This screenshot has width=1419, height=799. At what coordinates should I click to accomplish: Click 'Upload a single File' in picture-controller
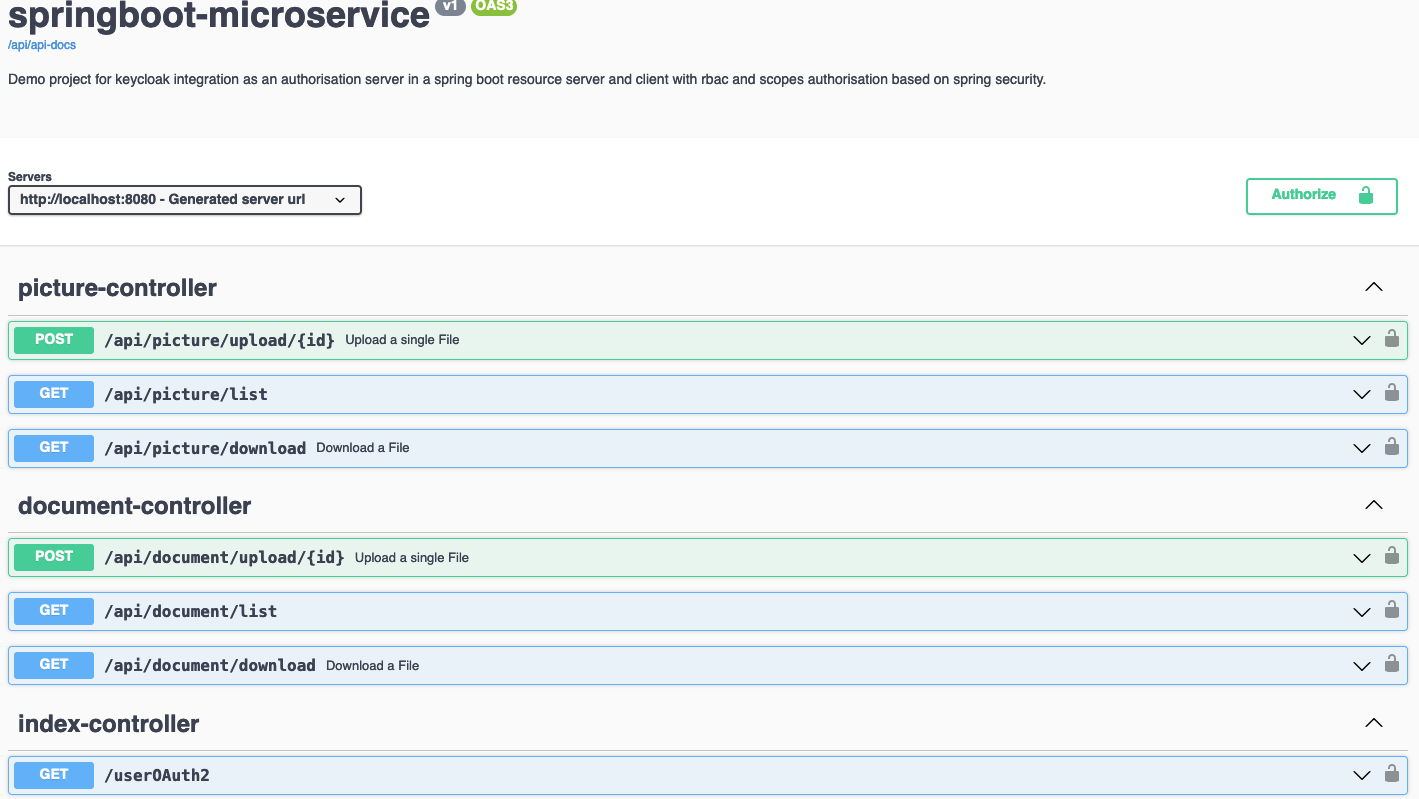click(x=402, y=340)
